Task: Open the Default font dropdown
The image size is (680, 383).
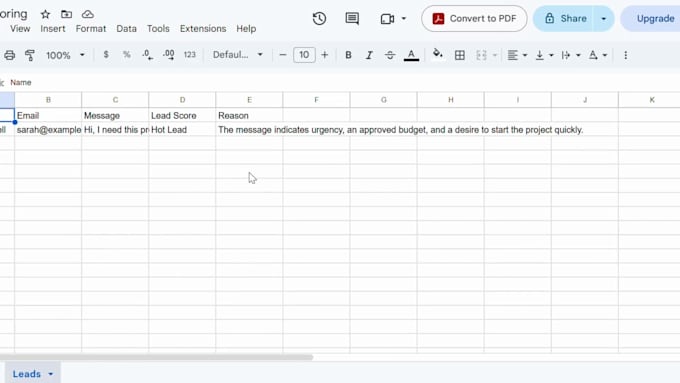Action: click(238, 55)
